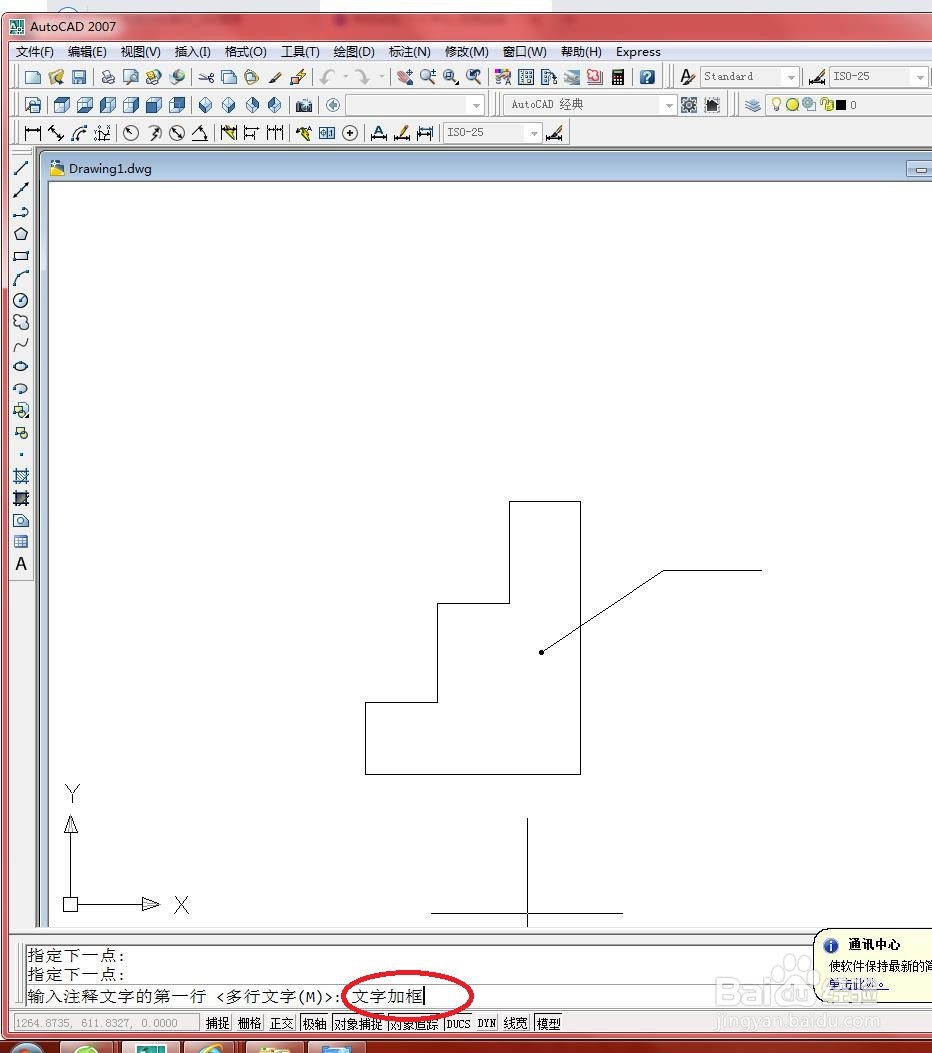Open the Express menu

[x=638, y=52]
